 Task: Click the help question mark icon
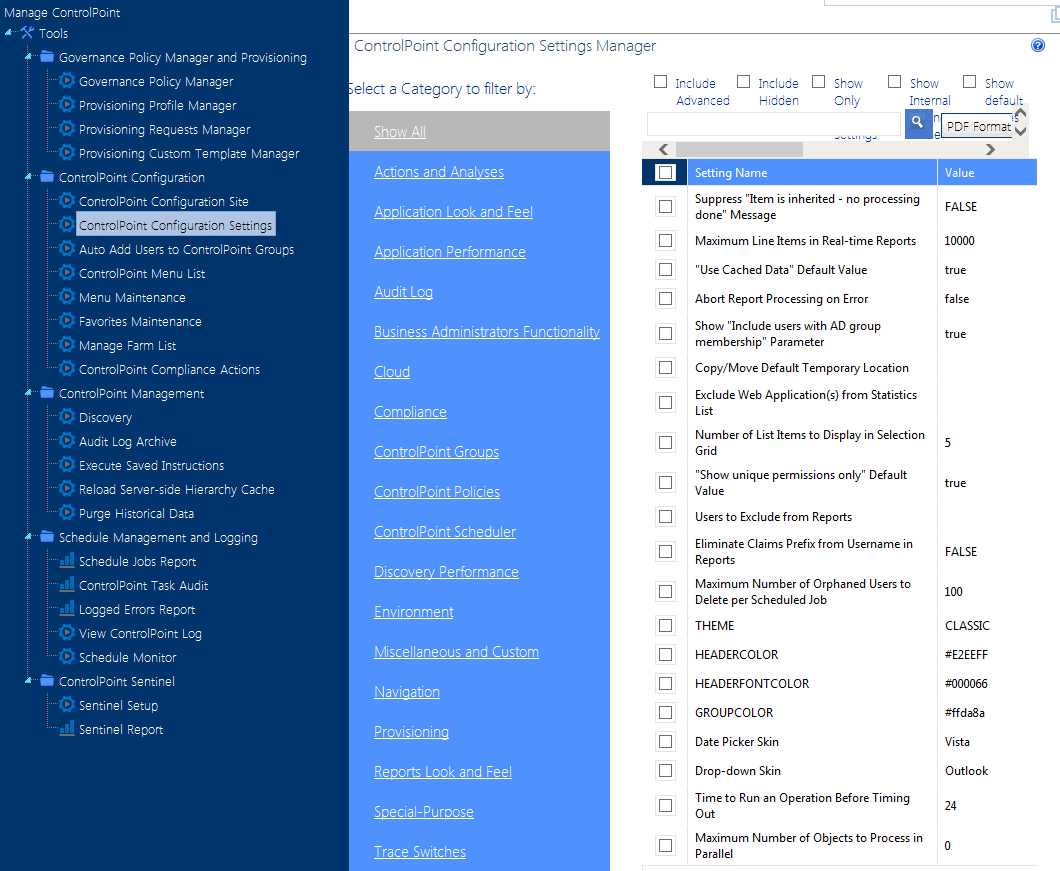tap(1037, 44)
